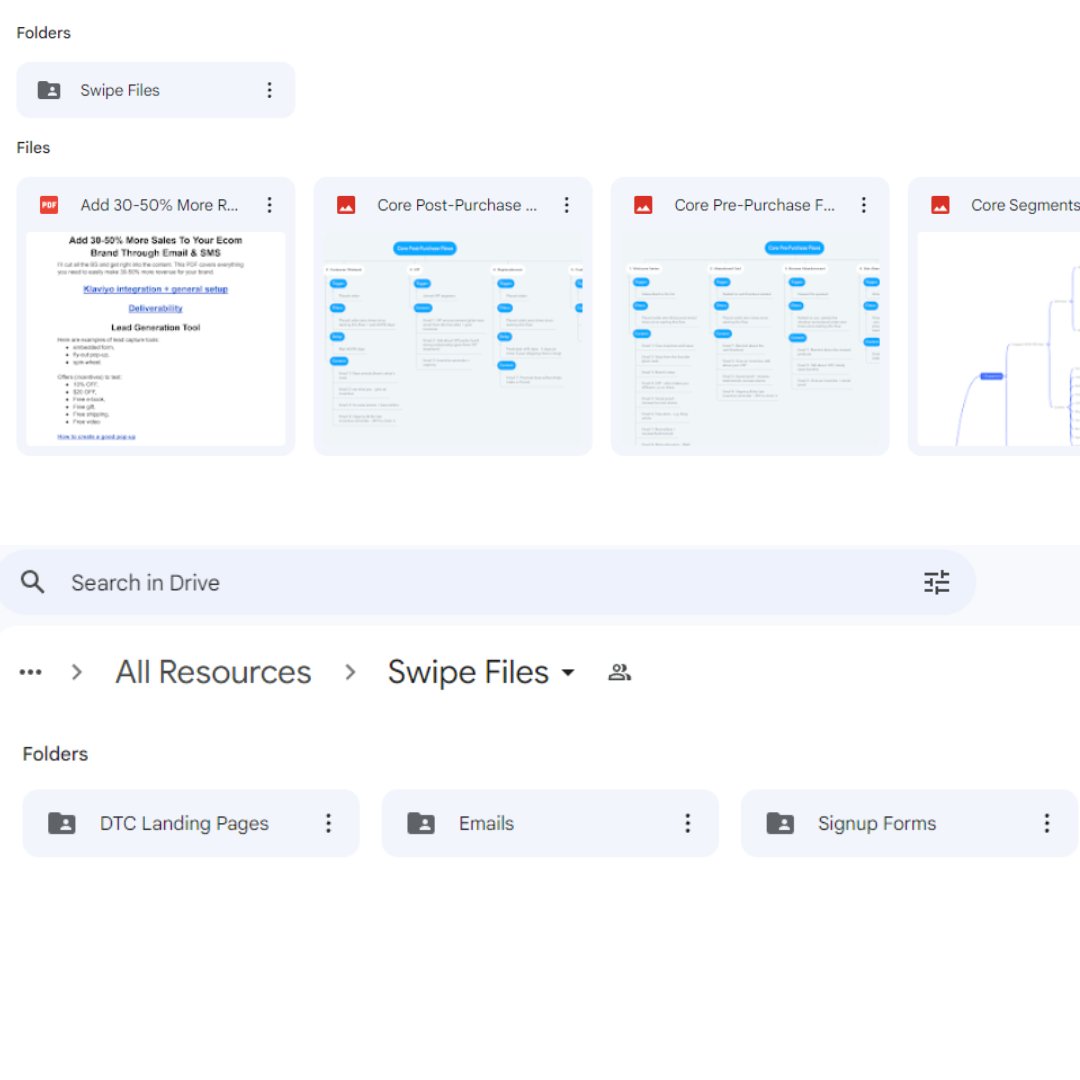The height and width of the screenshot is (1080, 1080).
Task: Open more actions for Swipe Files folder
Action: click(x=269, y=90)
